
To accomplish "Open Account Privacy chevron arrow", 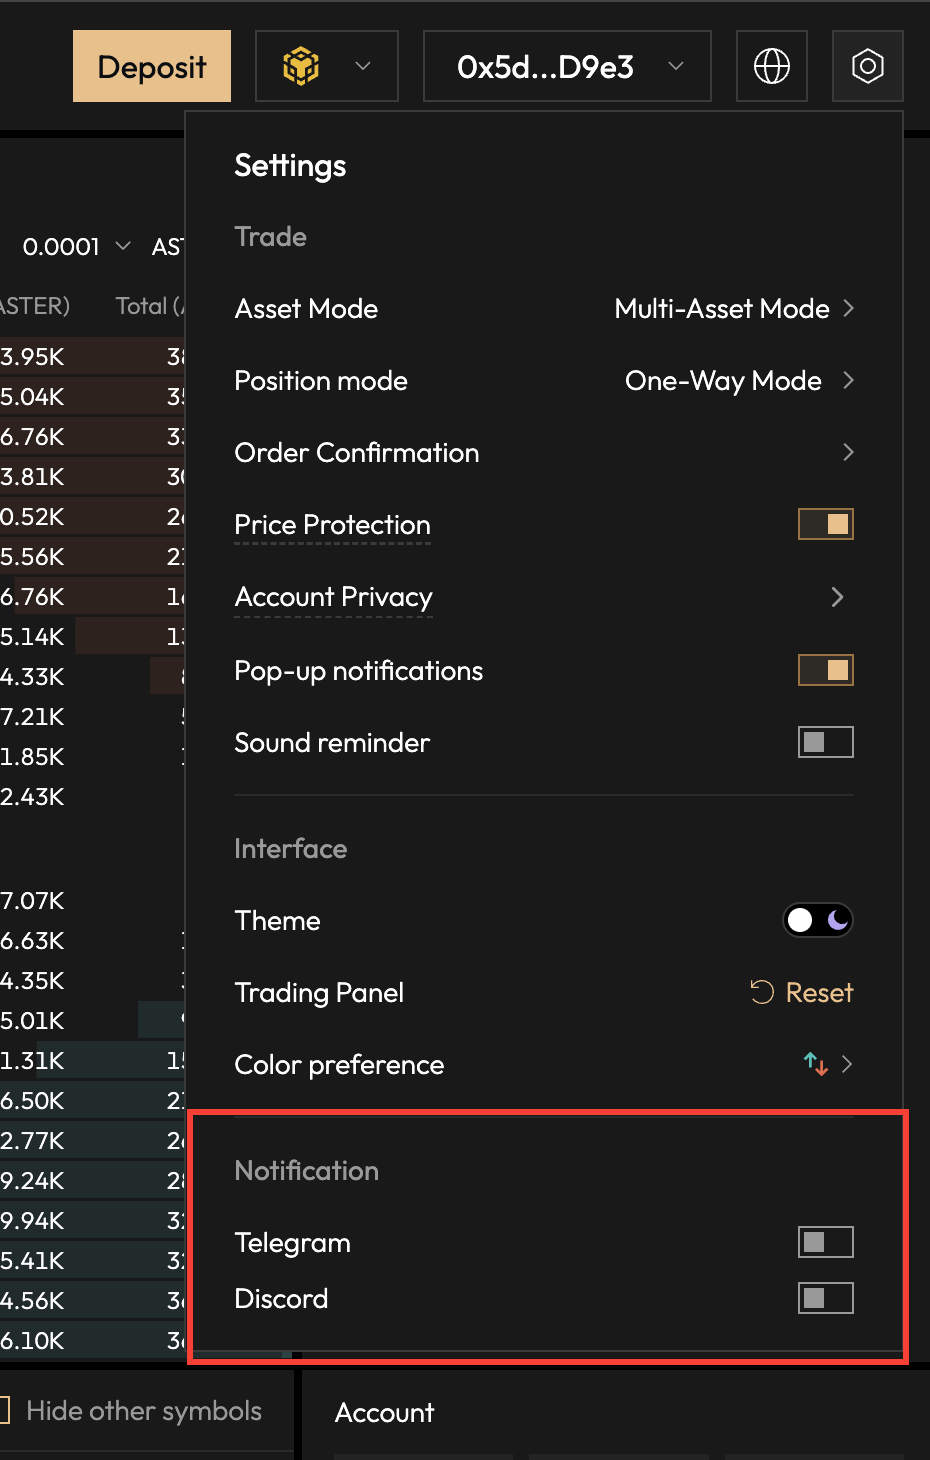I will [837, 597].
